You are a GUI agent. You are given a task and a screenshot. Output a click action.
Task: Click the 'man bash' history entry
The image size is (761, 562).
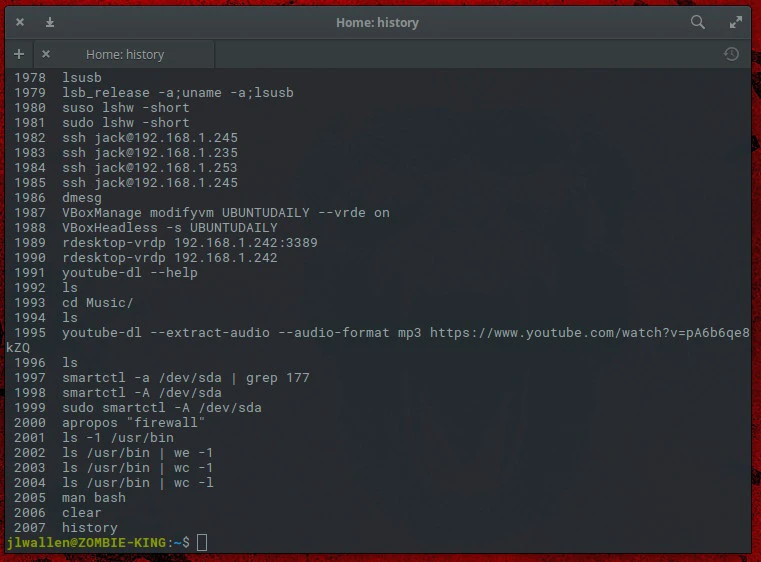94,498
